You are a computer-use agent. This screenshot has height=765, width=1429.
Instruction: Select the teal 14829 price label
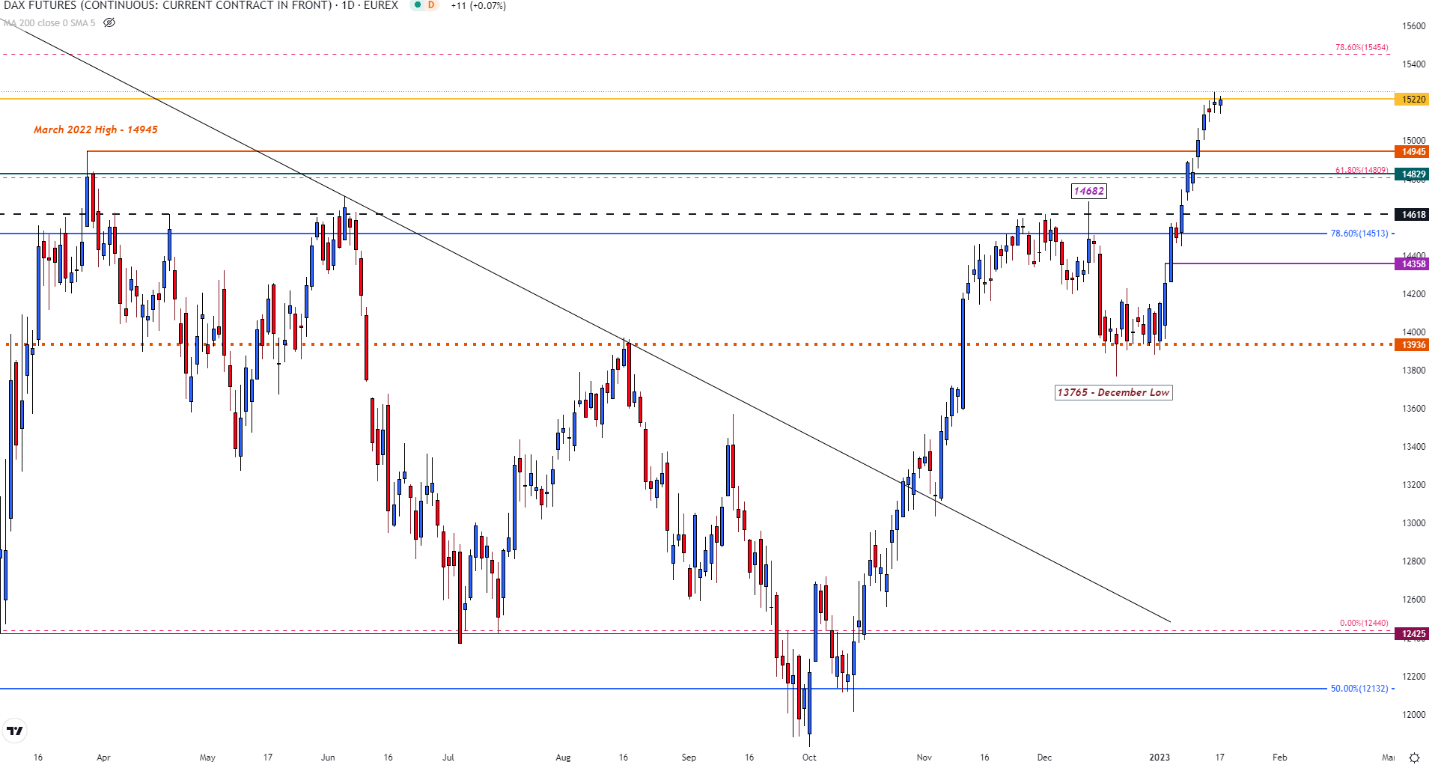coord(1413,175)
